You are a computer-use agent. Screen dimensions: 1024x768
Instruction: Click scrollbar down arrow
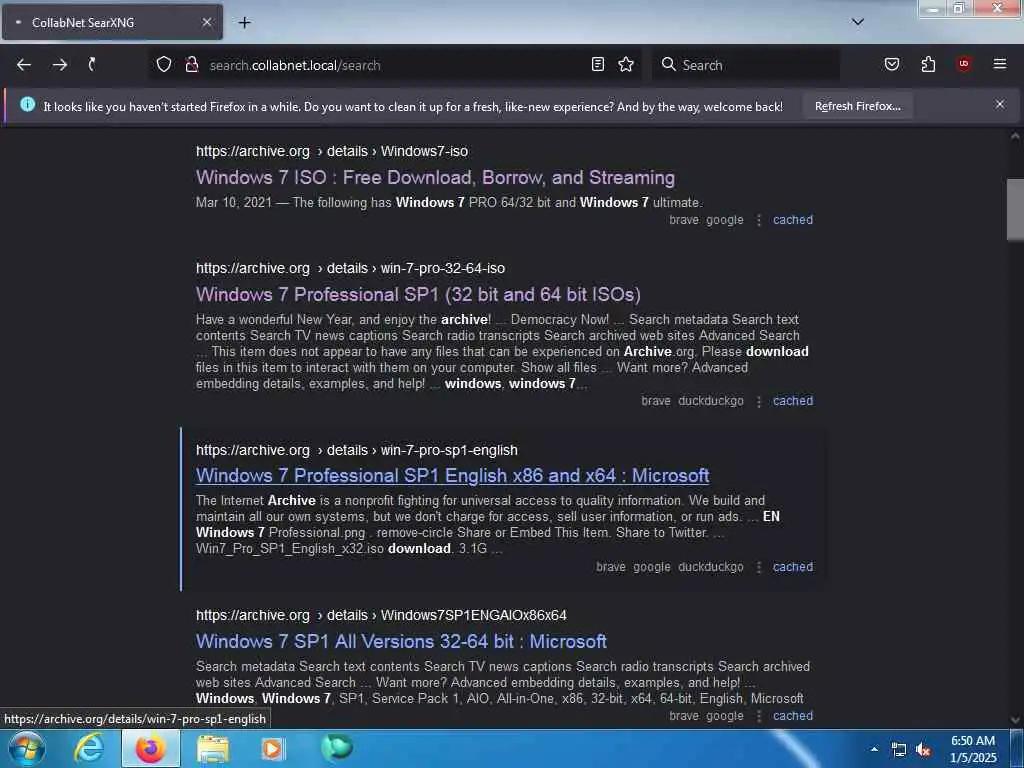click(1015, 720)
